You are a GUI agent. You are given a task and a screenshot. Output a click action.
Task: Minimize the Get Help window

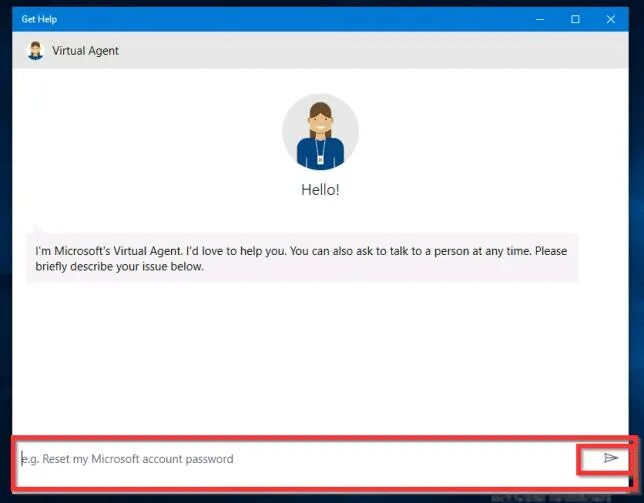(x=540, y=19)
